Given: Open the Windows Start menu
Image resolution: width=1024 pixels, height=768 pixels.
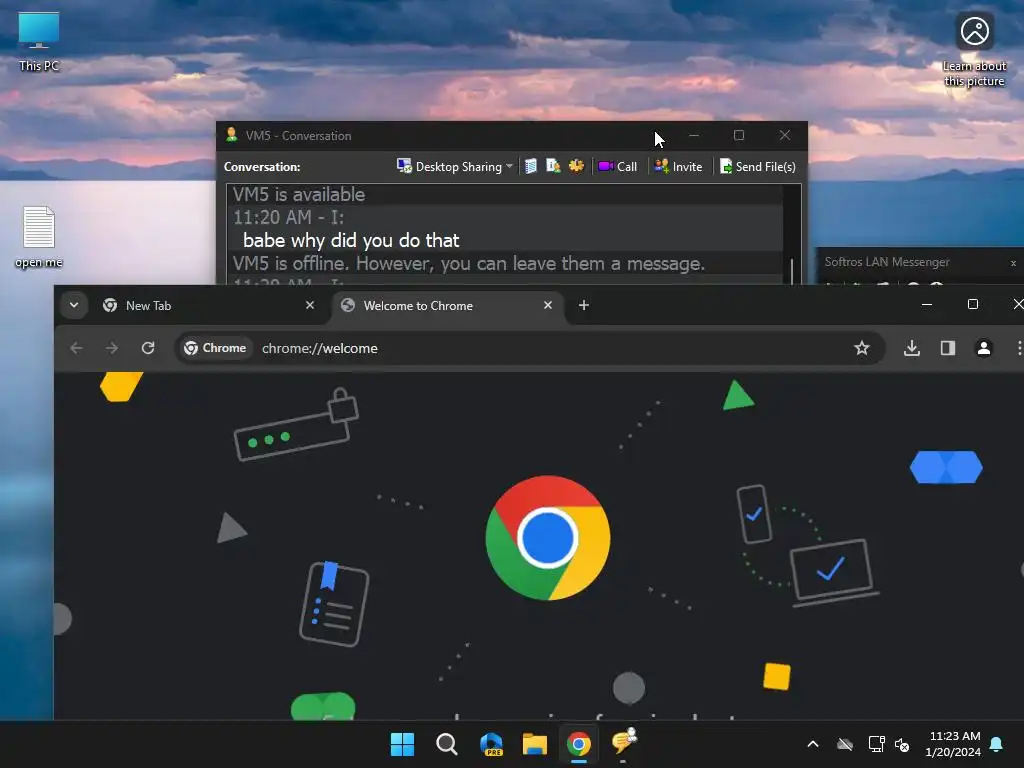Looking at the screenshot, I should click(x=402, y=744).
